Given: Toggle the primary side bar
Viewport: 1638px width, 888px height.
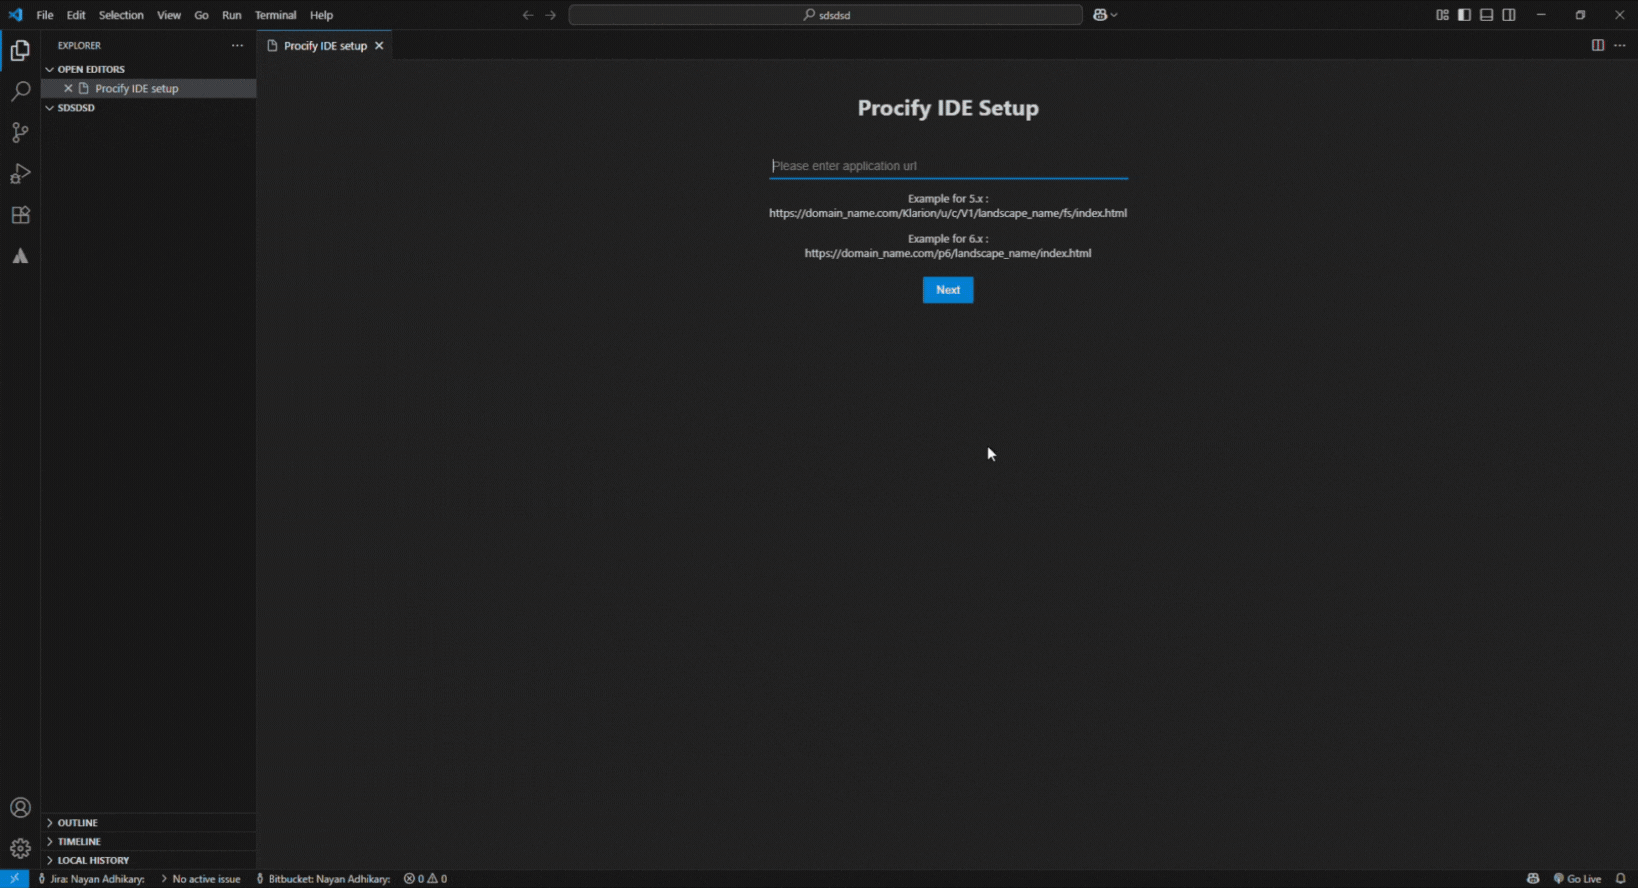Looking at the screenshot, I should pyautogui.click(x=1464, y=15).
